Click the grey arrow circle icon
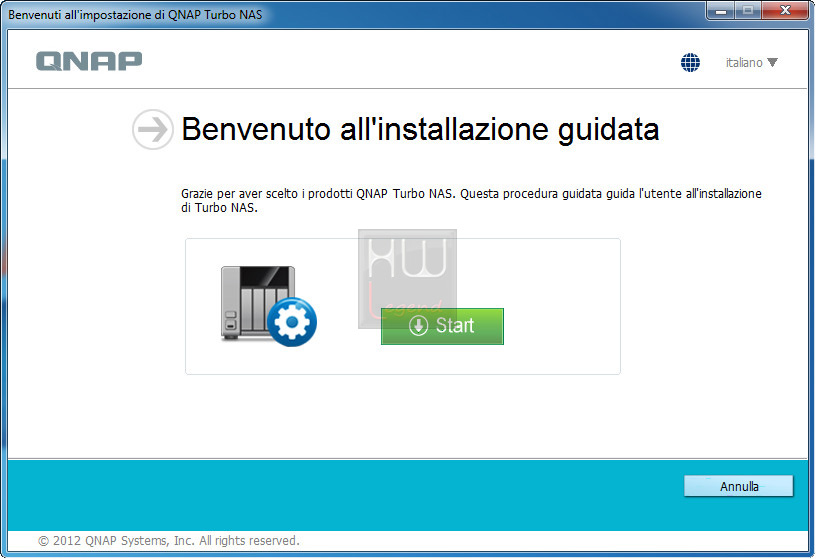This screenshot has width=816, height=559. click(152, 130)
